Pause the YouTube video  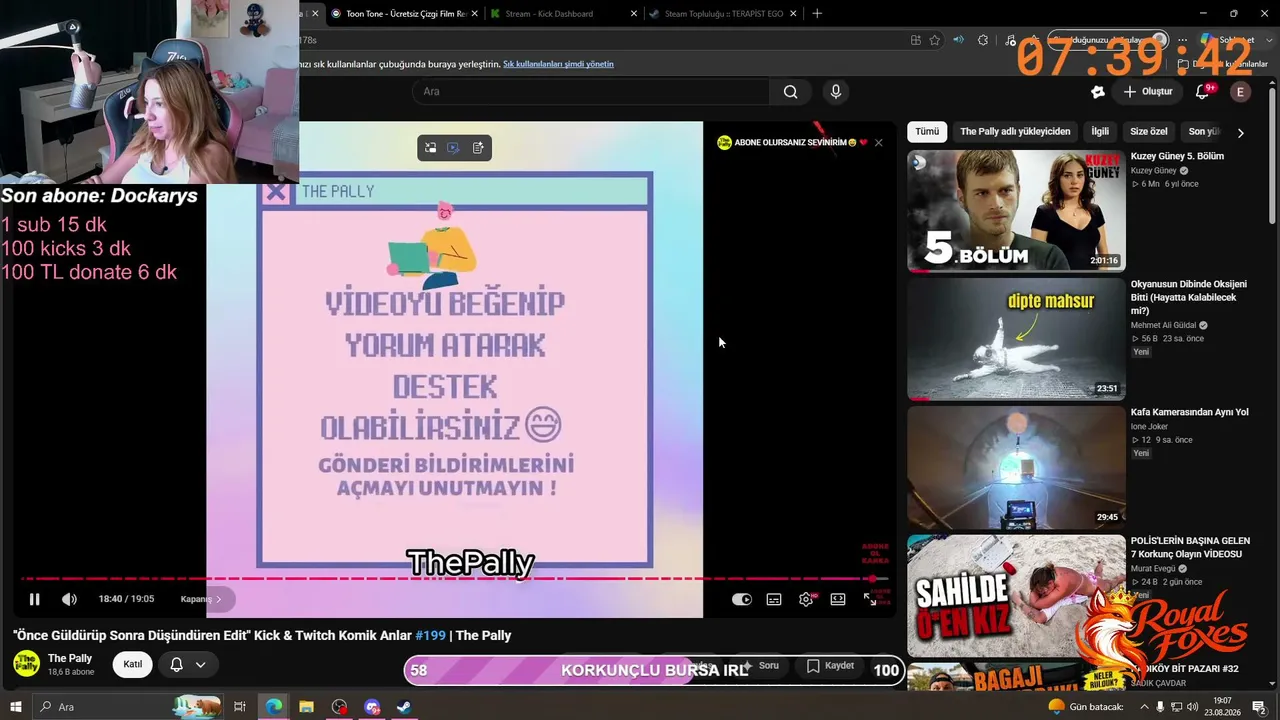(34, 599)
